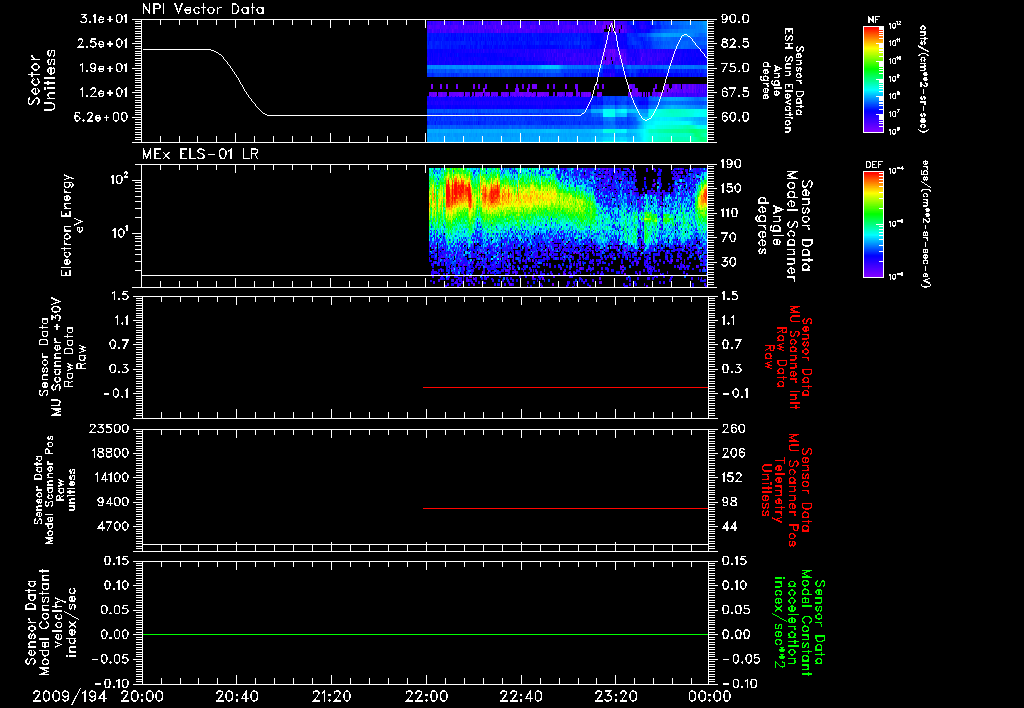Click the '4700' scanner position tick label
The width and height of the screenshot is (1024, 708).
(112, 526)
